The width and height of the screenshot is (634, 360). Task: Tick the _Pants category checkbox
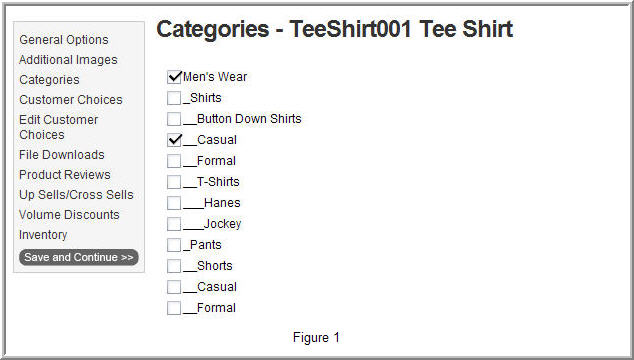click(174, 245)
